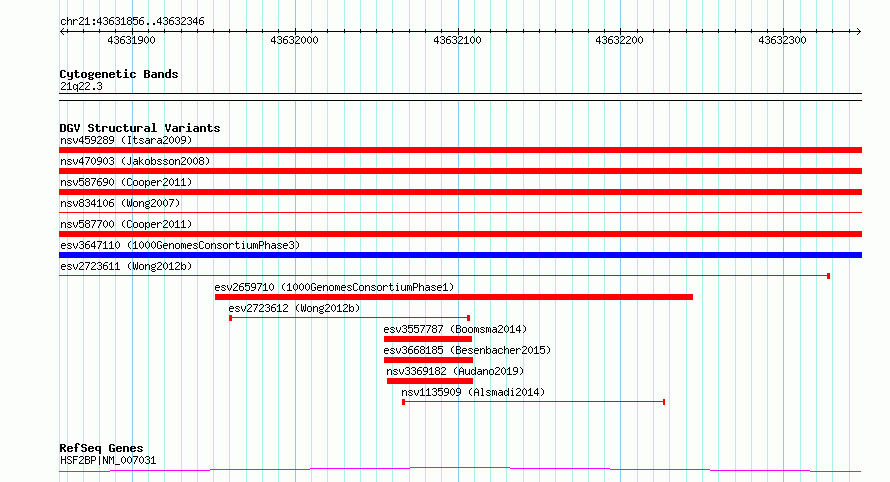890x482 pixels.
Task: Open the nsv3369182 (Audano2019) label
Action: point(455,371)
